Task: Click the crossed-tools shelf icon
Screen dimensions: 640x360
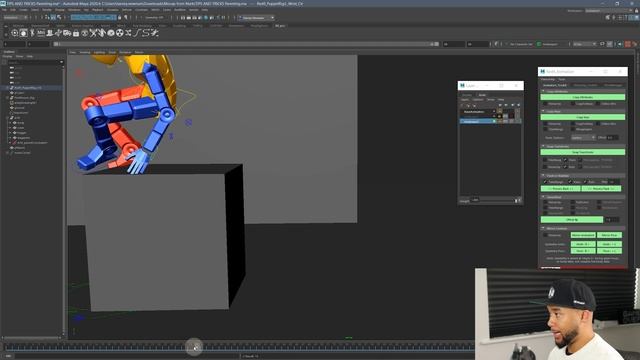Action: [x=93, y=33]
